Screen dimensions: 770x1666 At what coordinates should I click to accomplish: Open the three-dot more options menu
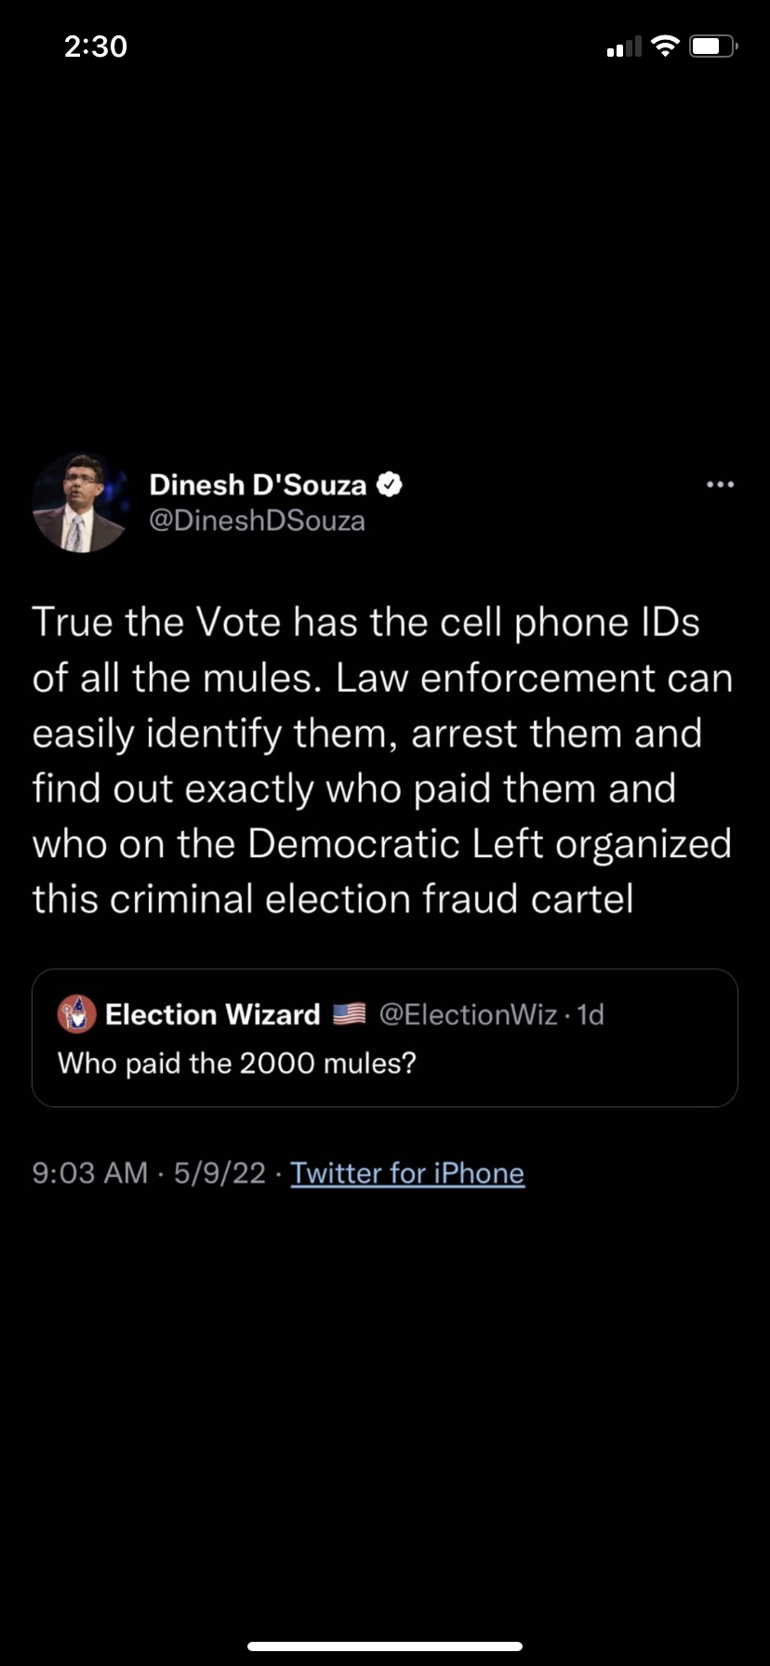(x=720, y=485)
